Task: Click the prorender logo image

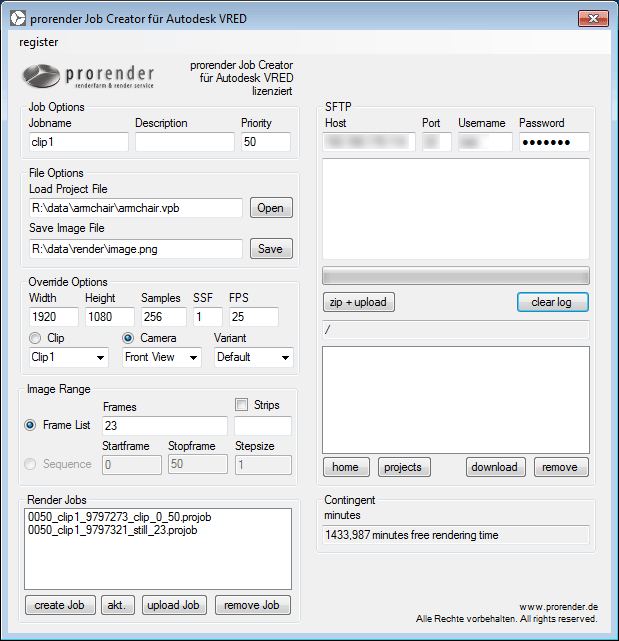Action: 88,76
